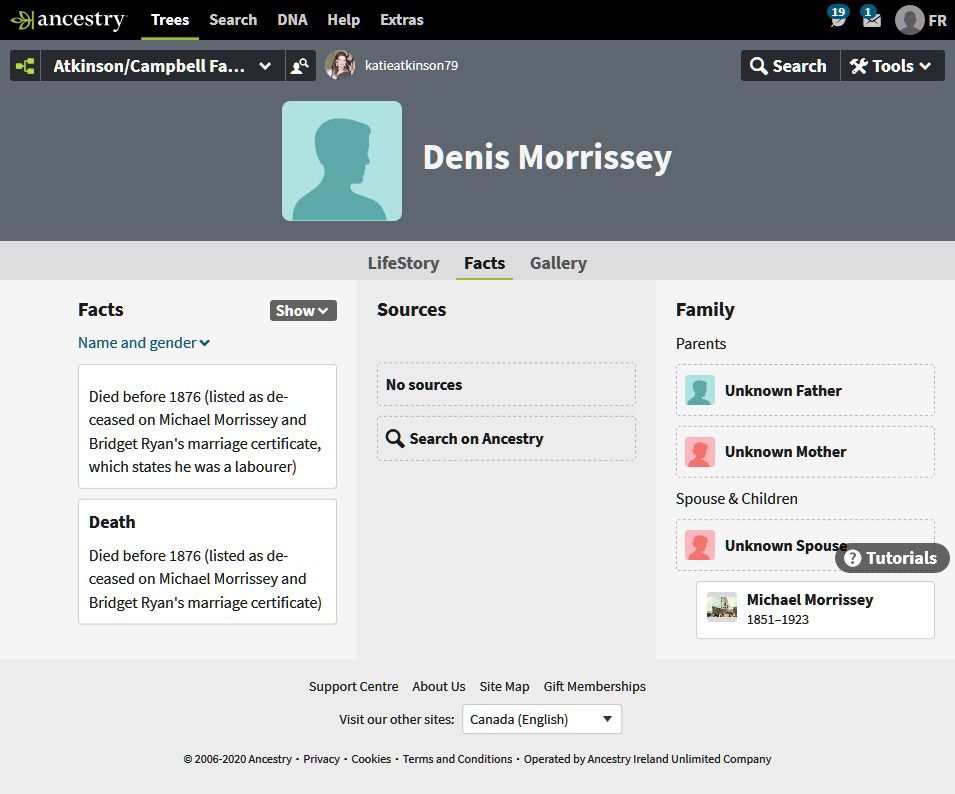This screenshot has height=794, width=955.
Task: Expand the Atkinson/Campbell tree selector
Action: [x=163, y=66]
